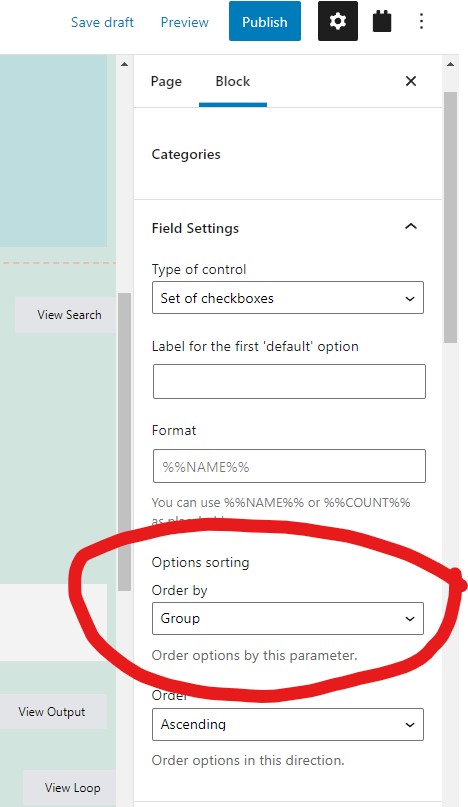This screenshot has height=807, width=468.
Task: Close the settings sidebar with X
Action: pos(411,81)
